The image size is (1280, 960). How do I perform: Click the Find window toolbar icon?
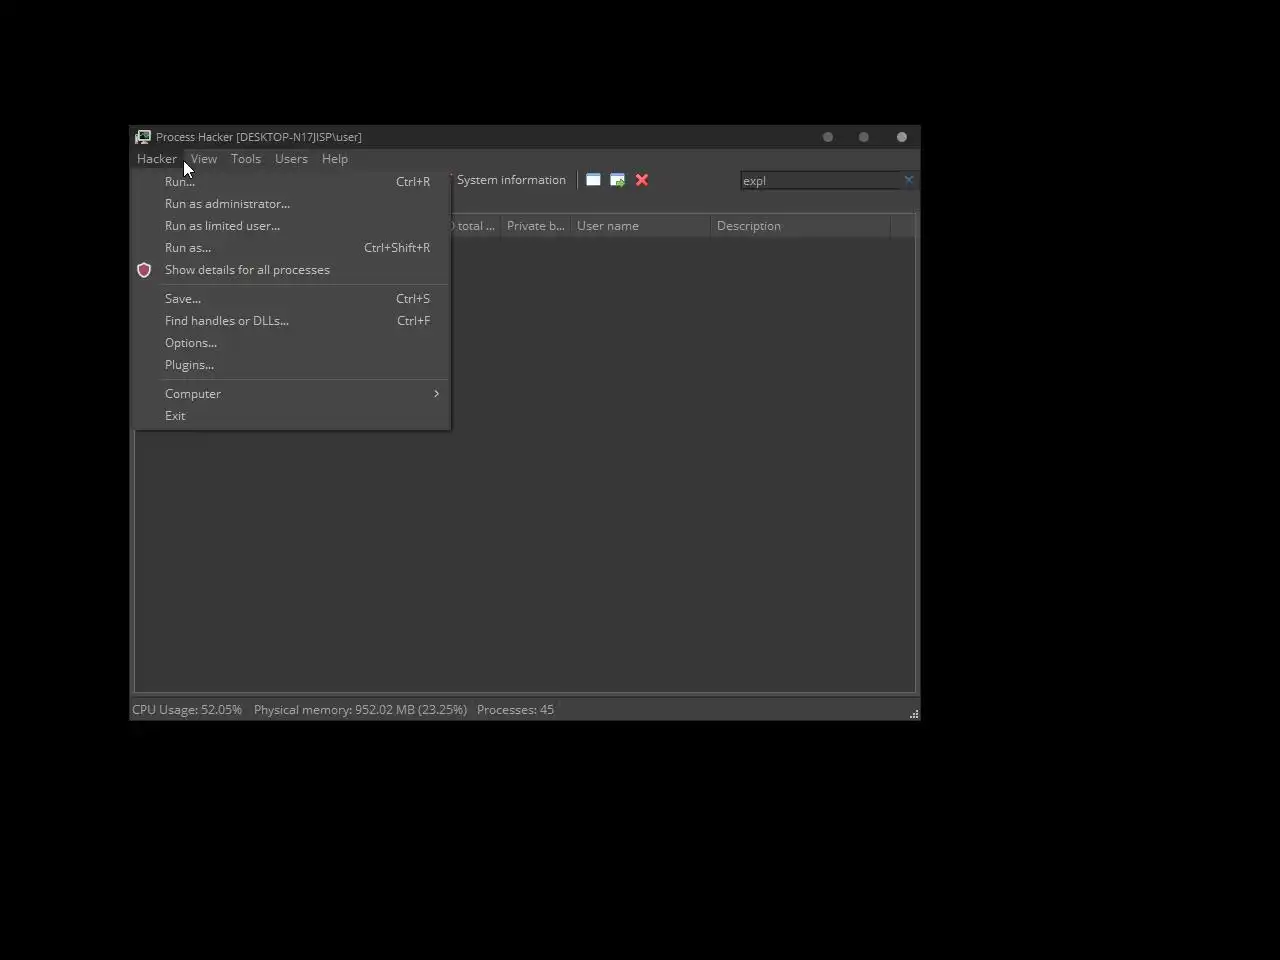click(593, 180)
